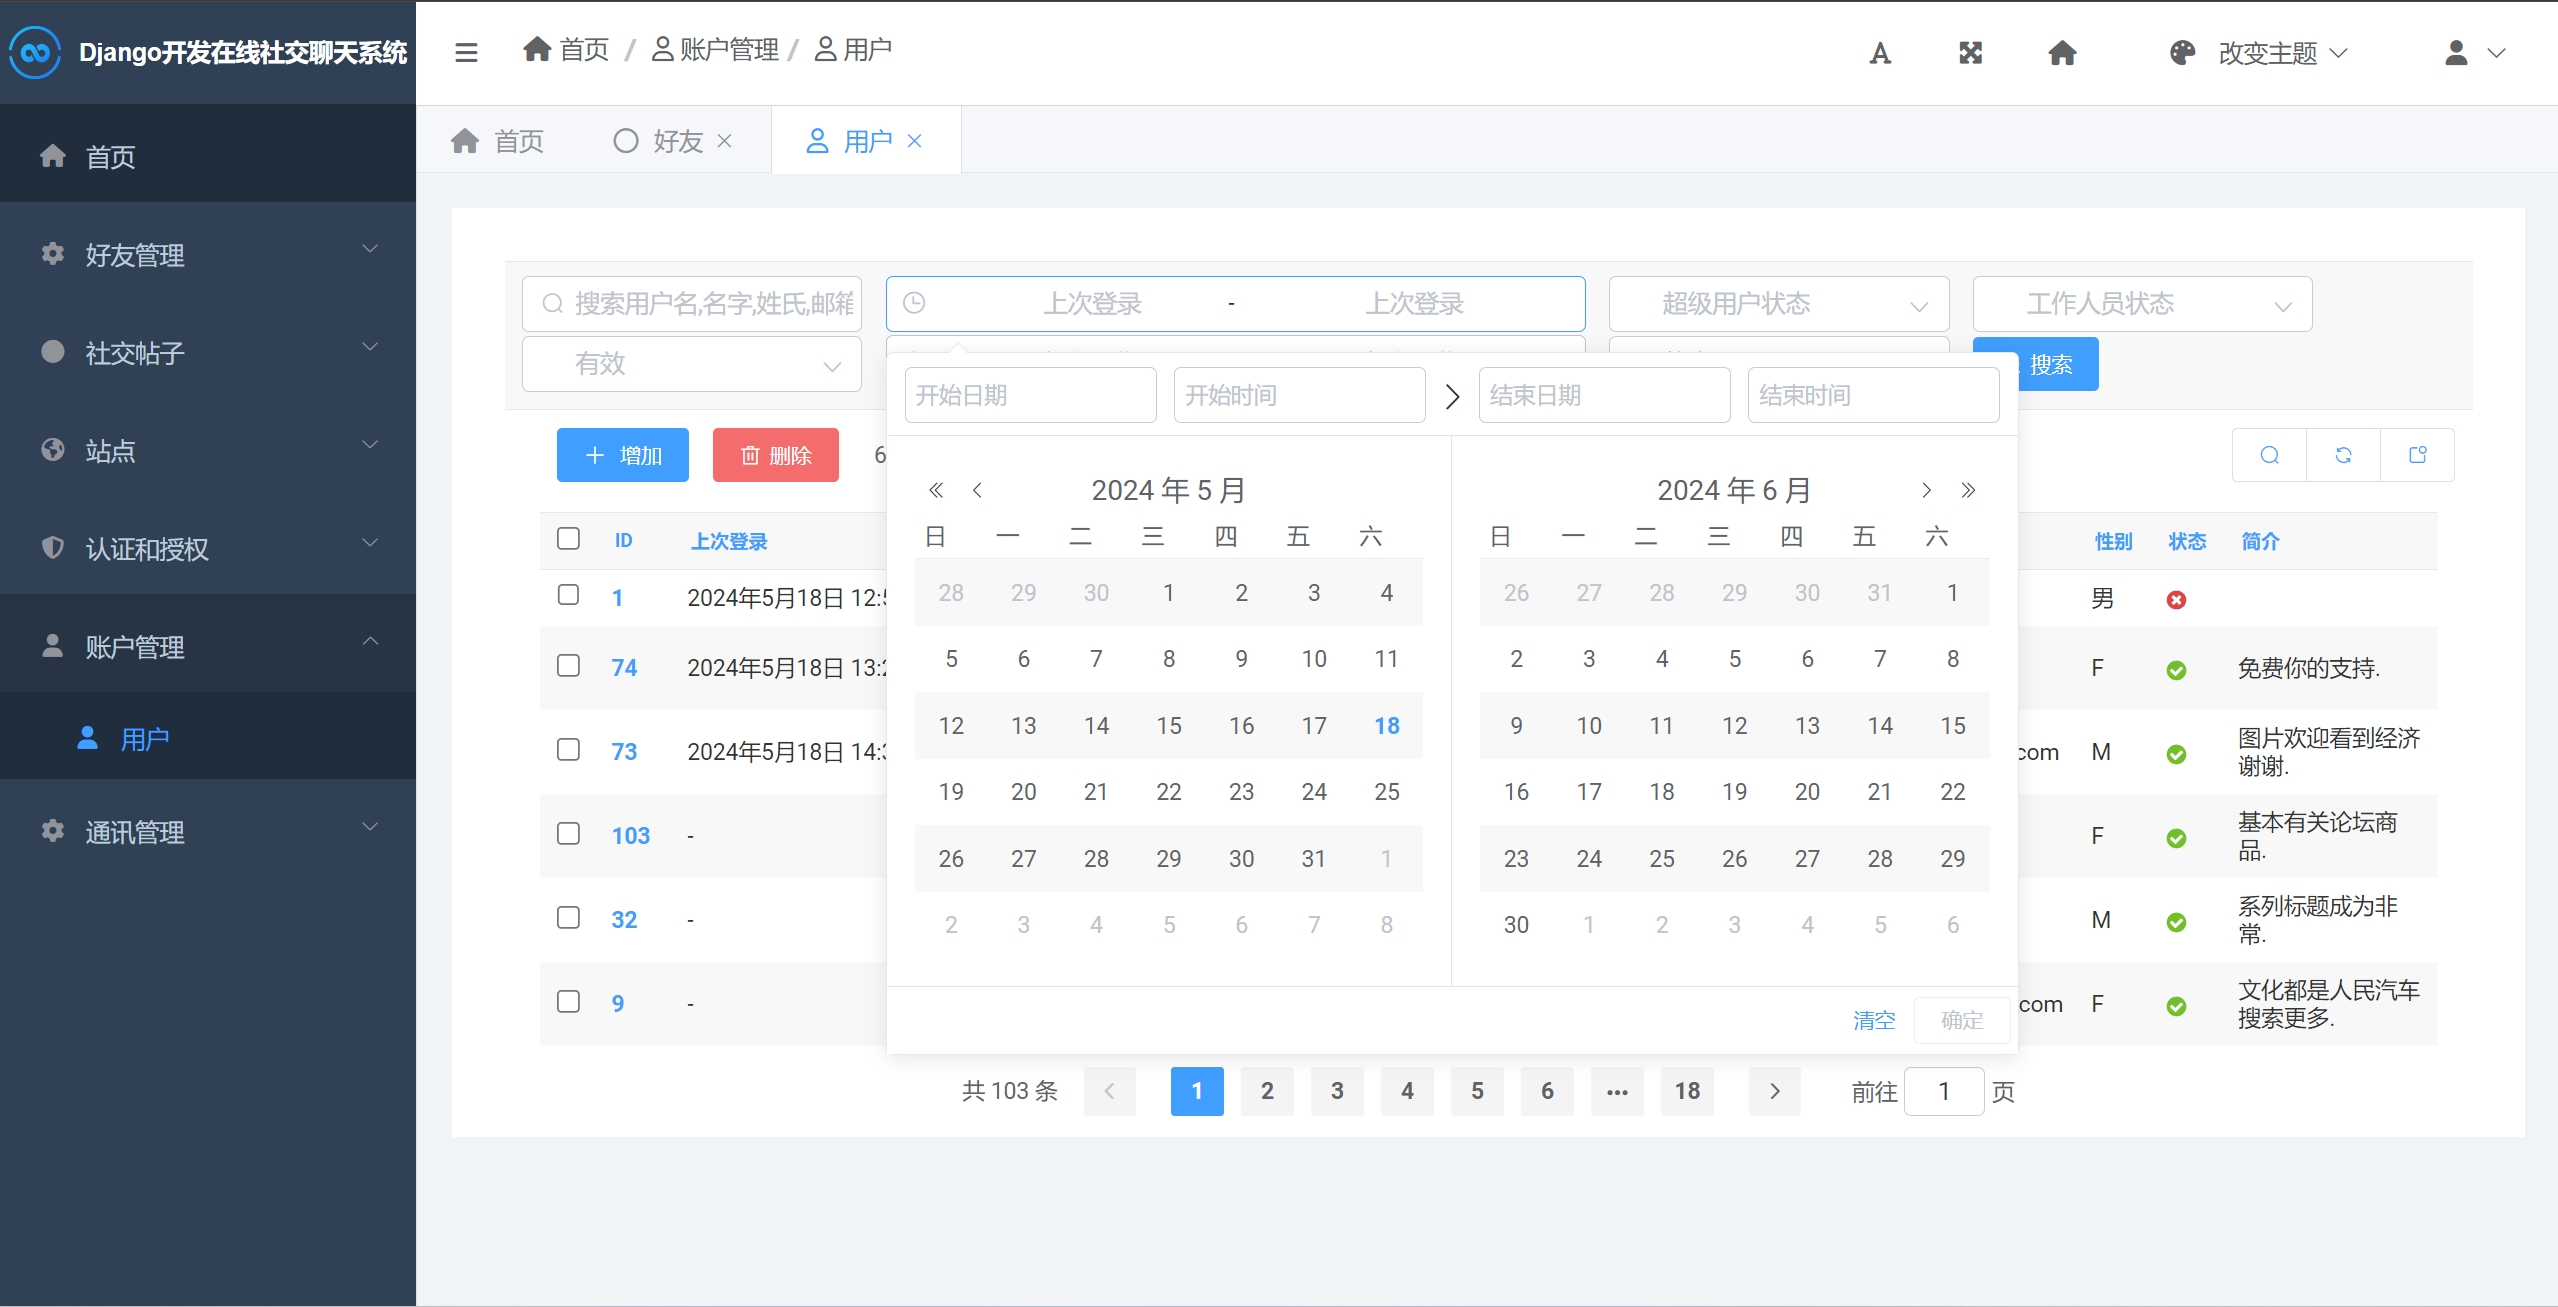Click the table search toggle icon
Screen dimensions: 2558x1307
pyautogui.click(x=2270, y=455)
